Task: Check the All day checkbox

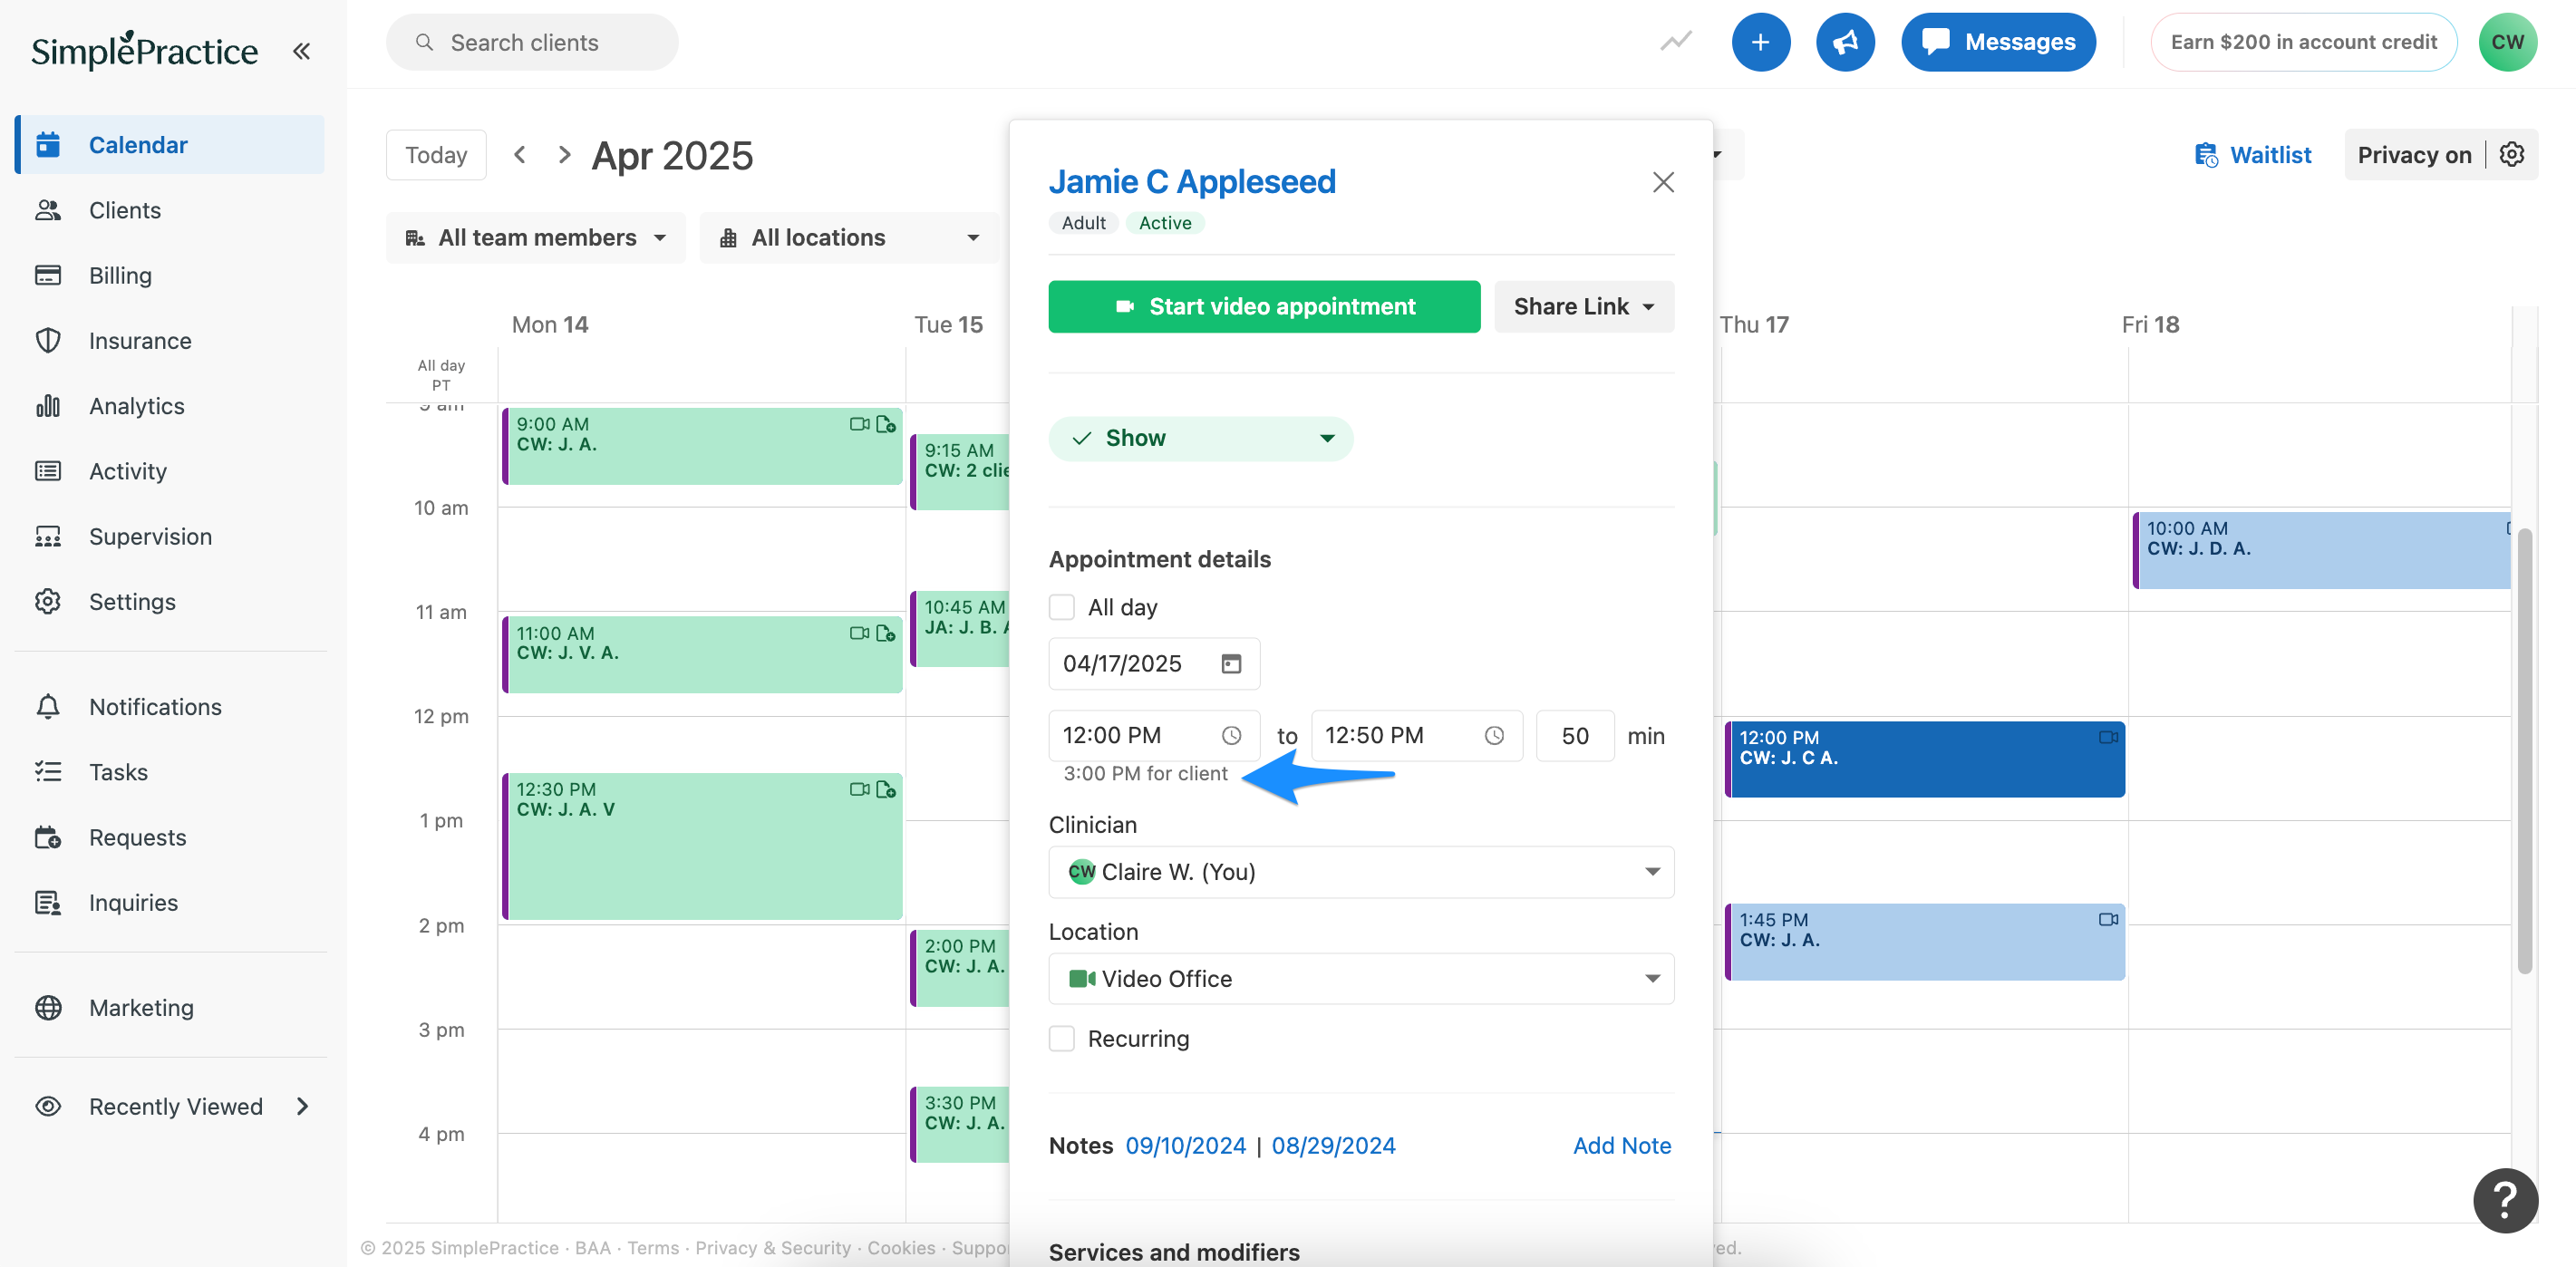Action: pos(1061,607)
